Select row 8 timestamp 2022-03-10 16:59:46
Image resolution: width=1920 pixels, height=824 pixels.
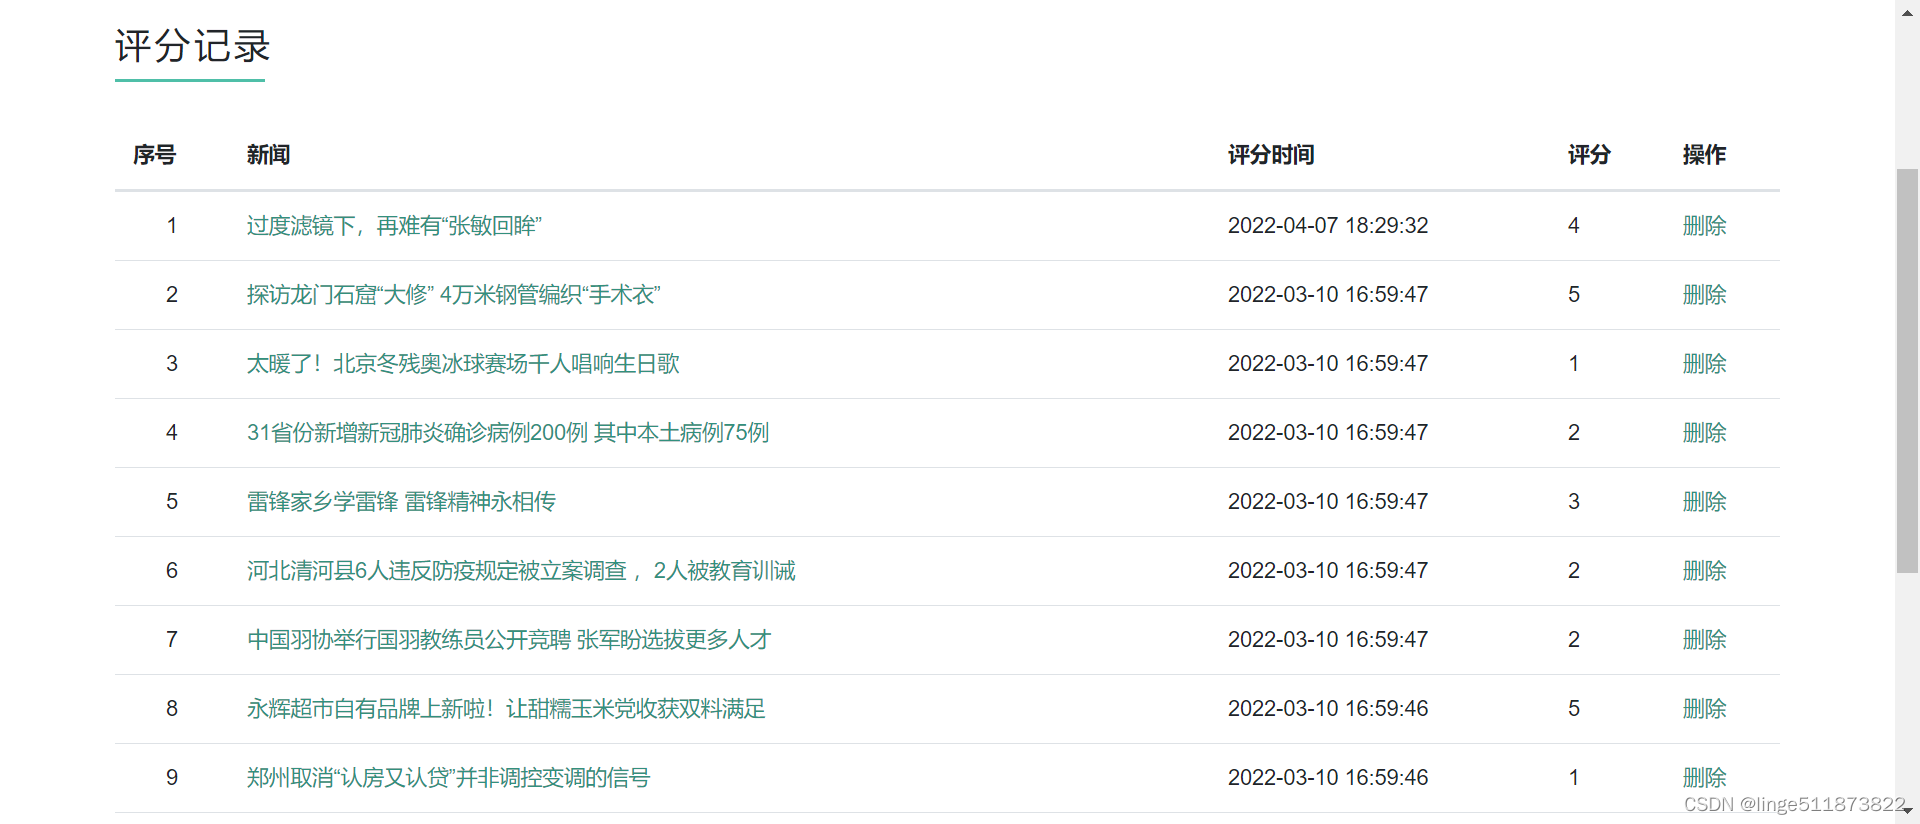pyautogui.click(x=1328, y=709)
